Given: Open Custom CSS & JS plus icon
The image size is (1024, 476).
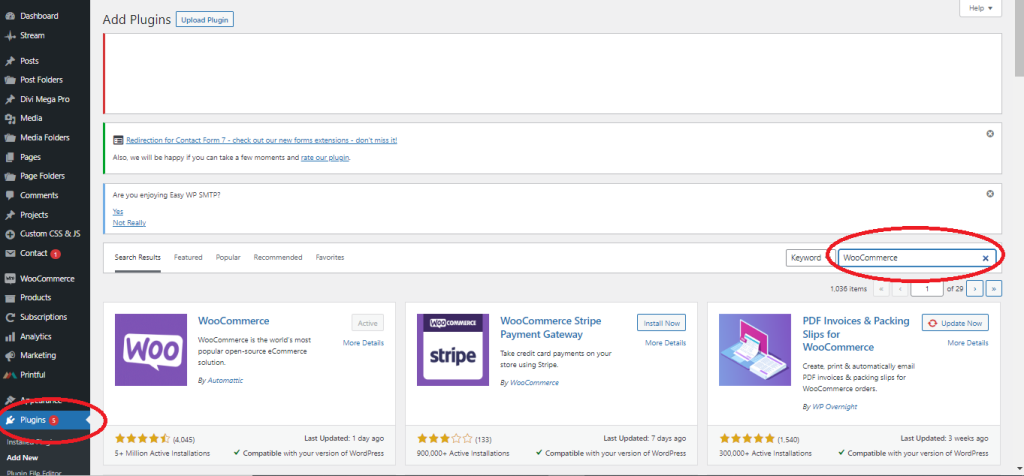Looking at the screenshot, I should (x=10, y=234).
